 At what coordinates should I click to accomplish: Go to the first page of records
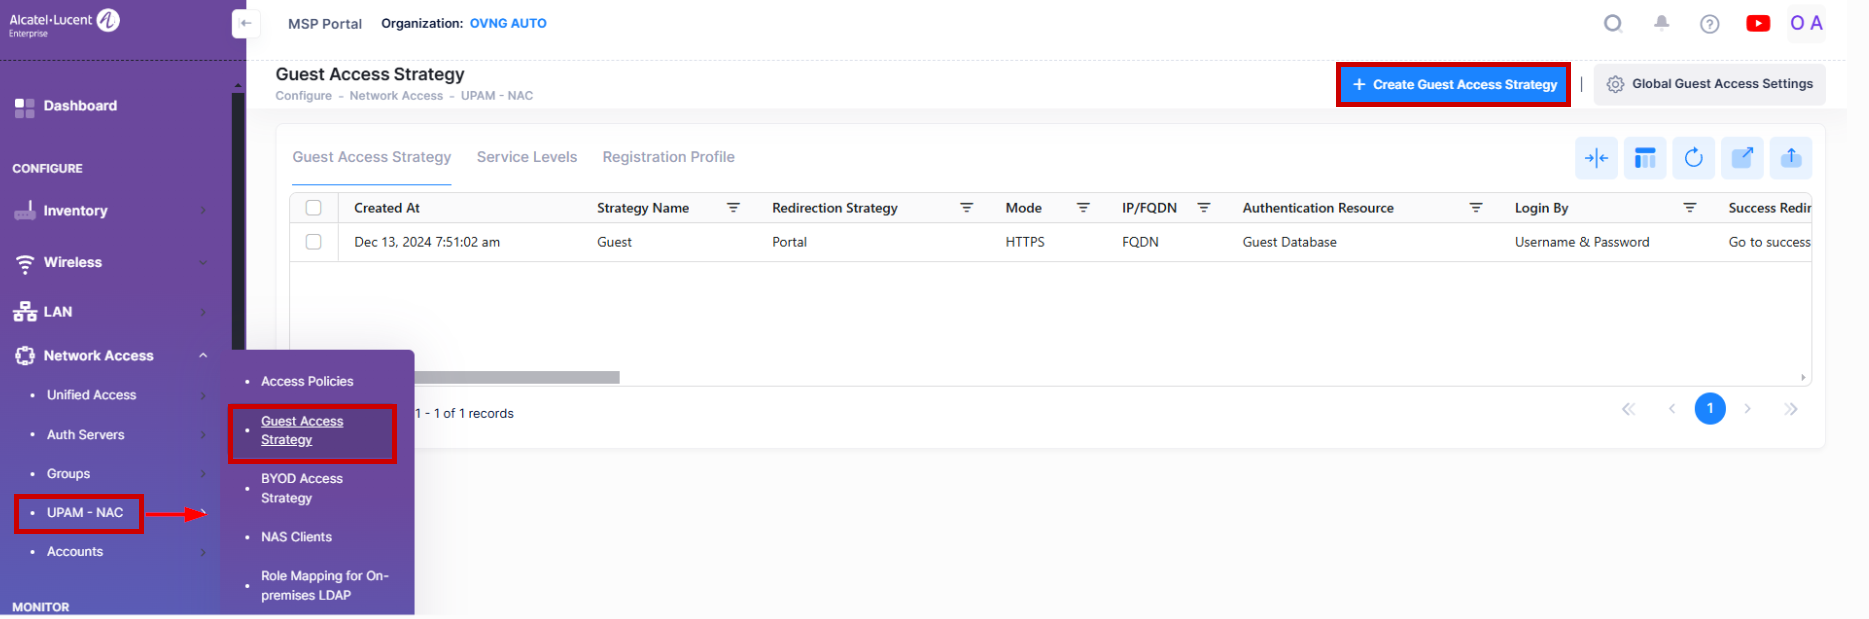pos(1628,409)
